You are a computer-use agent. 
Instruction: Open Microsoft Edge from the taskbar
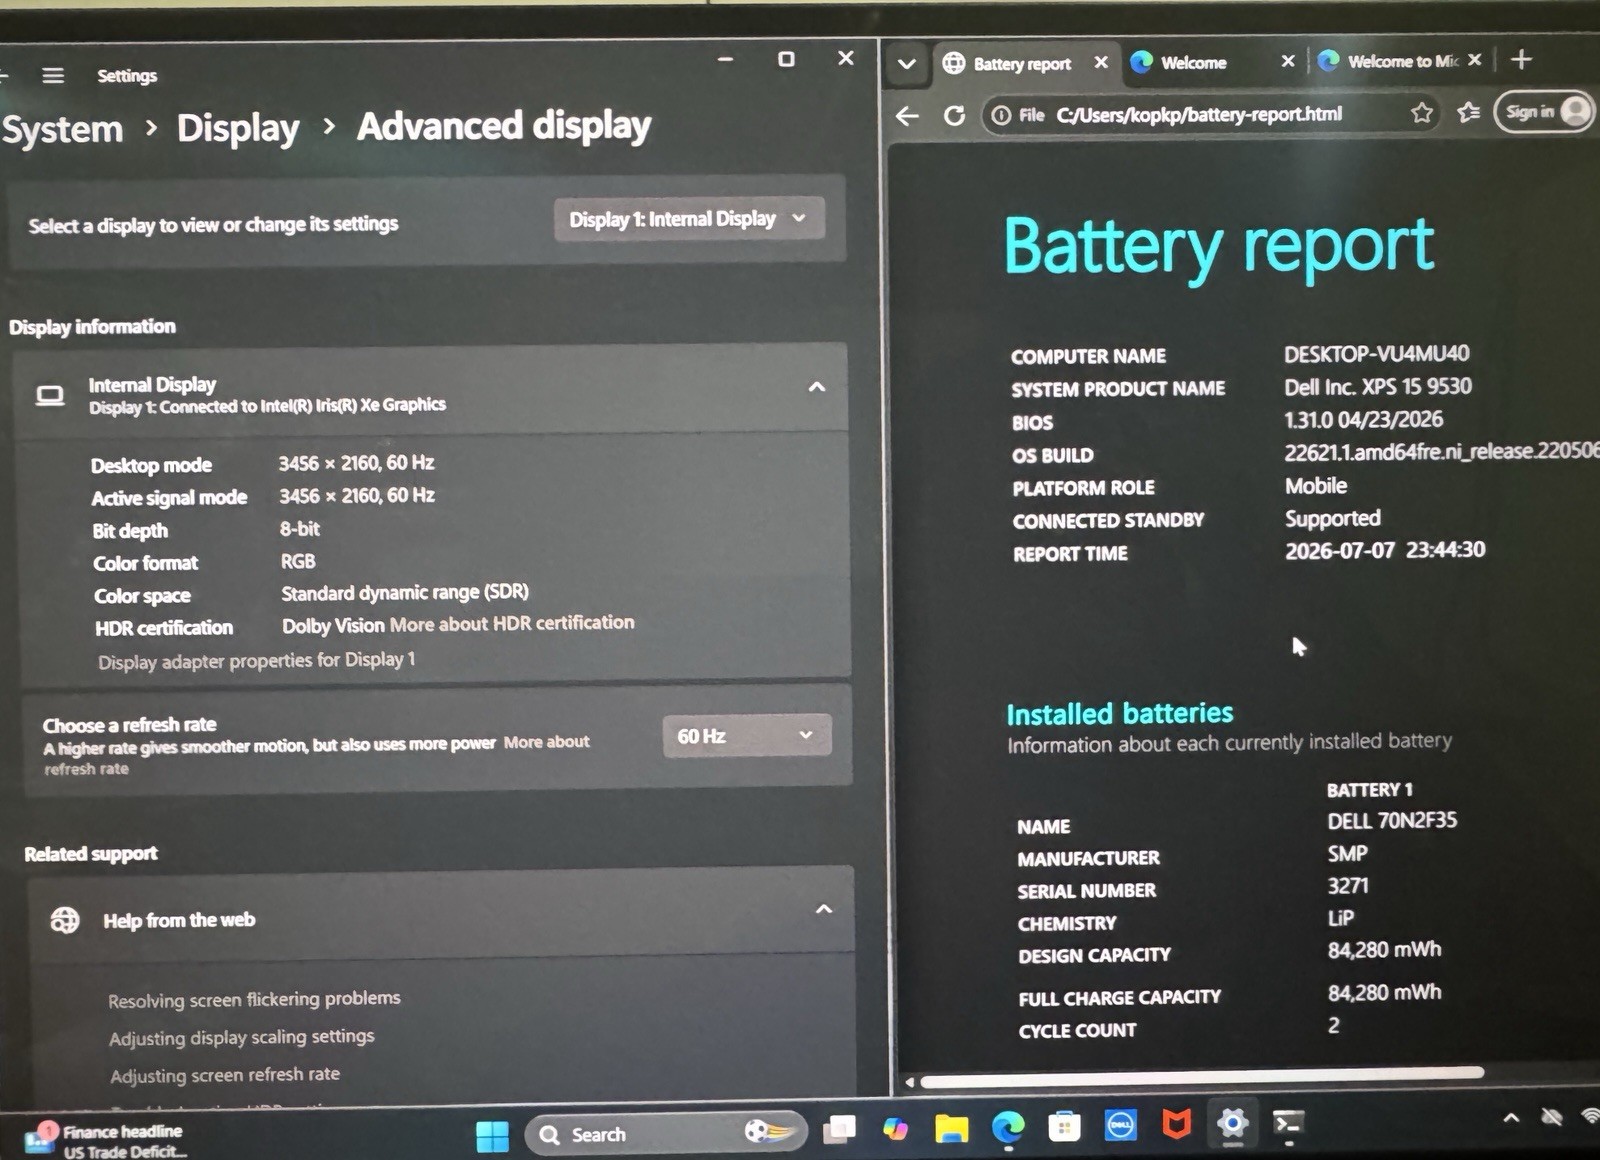pos(1008,1128)
